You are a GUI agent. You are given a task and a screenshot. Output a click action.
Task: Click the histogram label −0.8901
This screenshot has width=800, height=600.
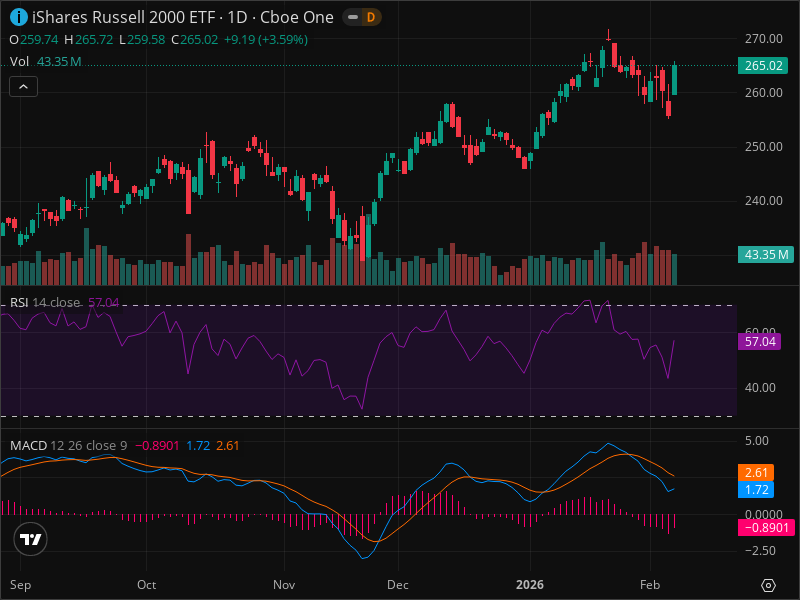[x=766, y=528]
